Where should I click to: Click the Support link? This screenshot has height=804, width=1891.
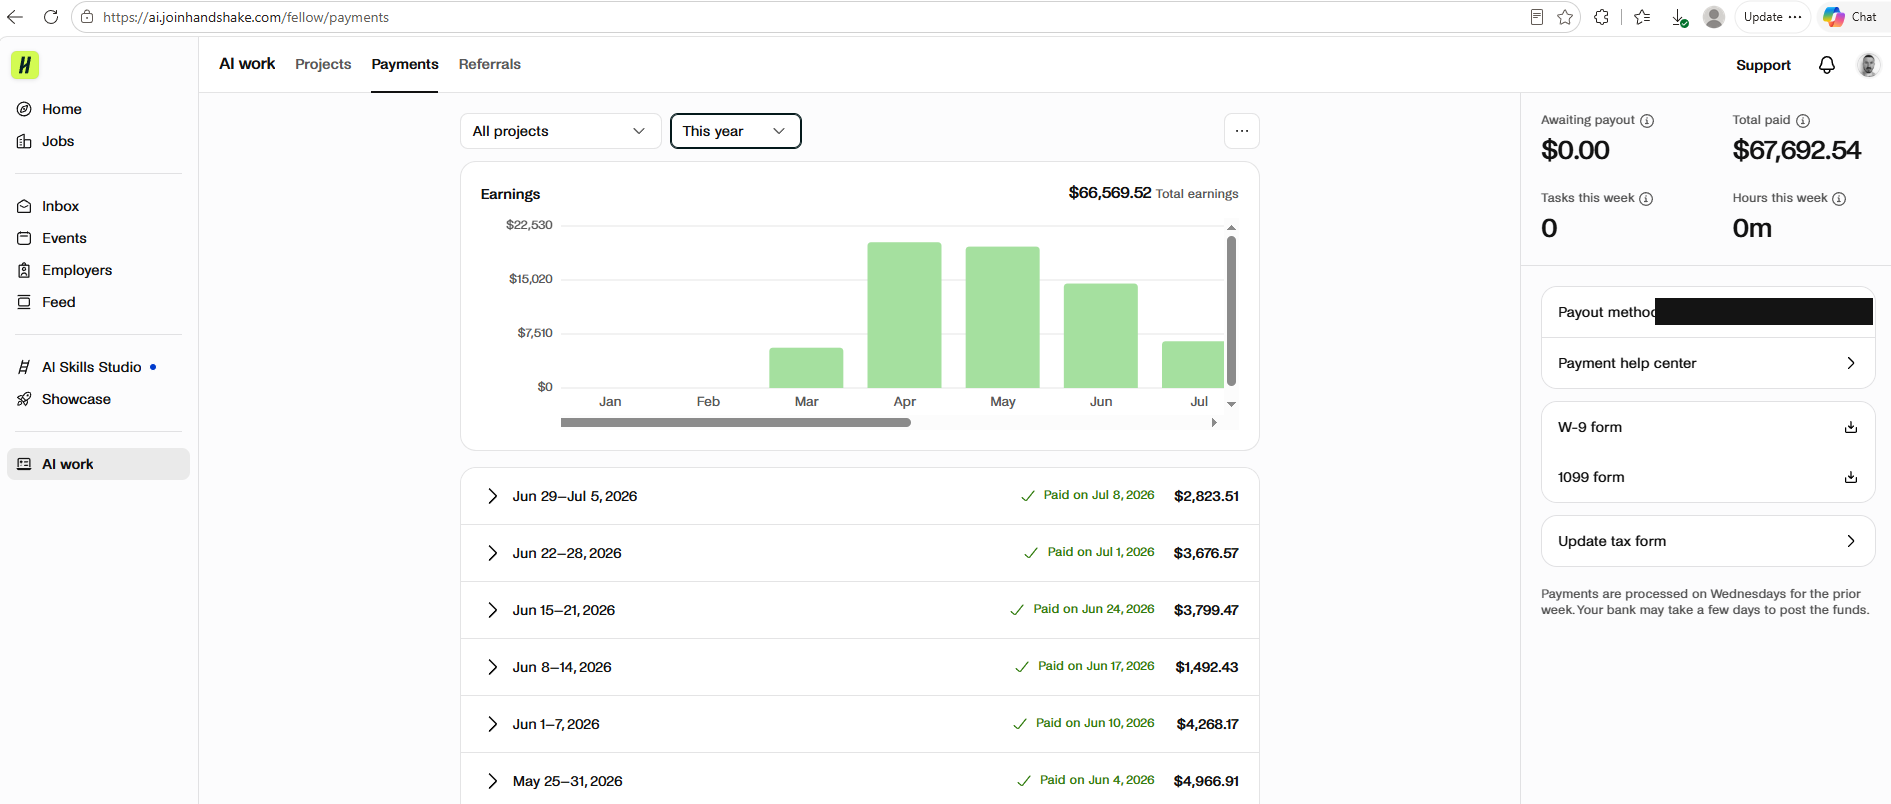pos(1763,65)
